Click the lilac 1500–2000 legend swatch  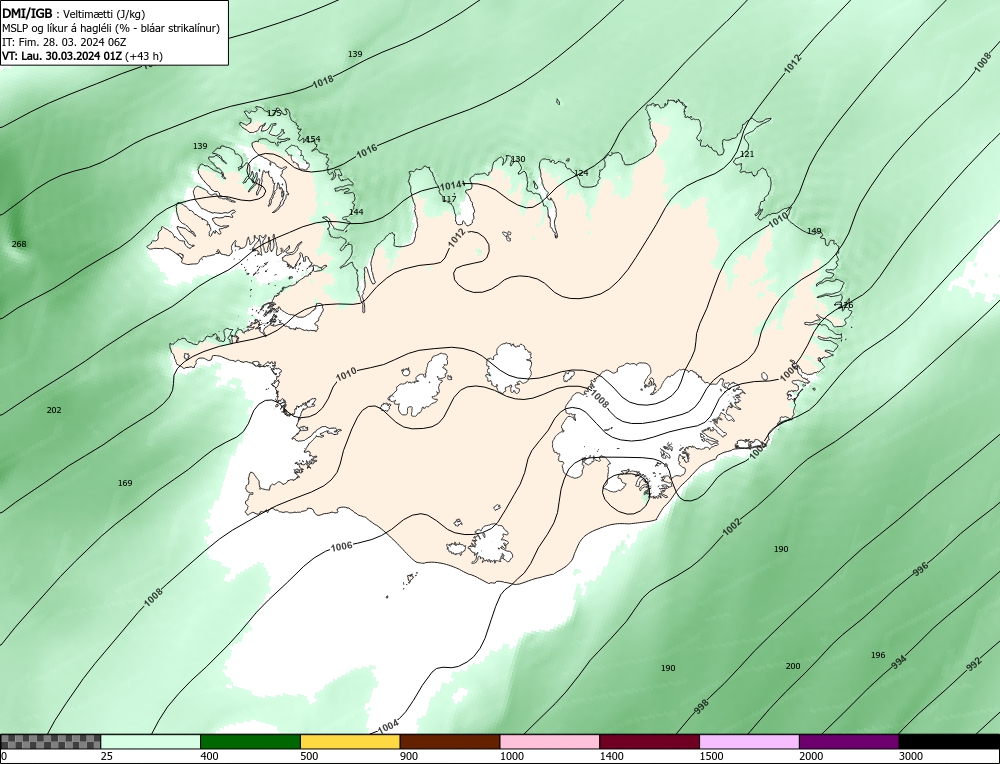(x=749, y=741)
